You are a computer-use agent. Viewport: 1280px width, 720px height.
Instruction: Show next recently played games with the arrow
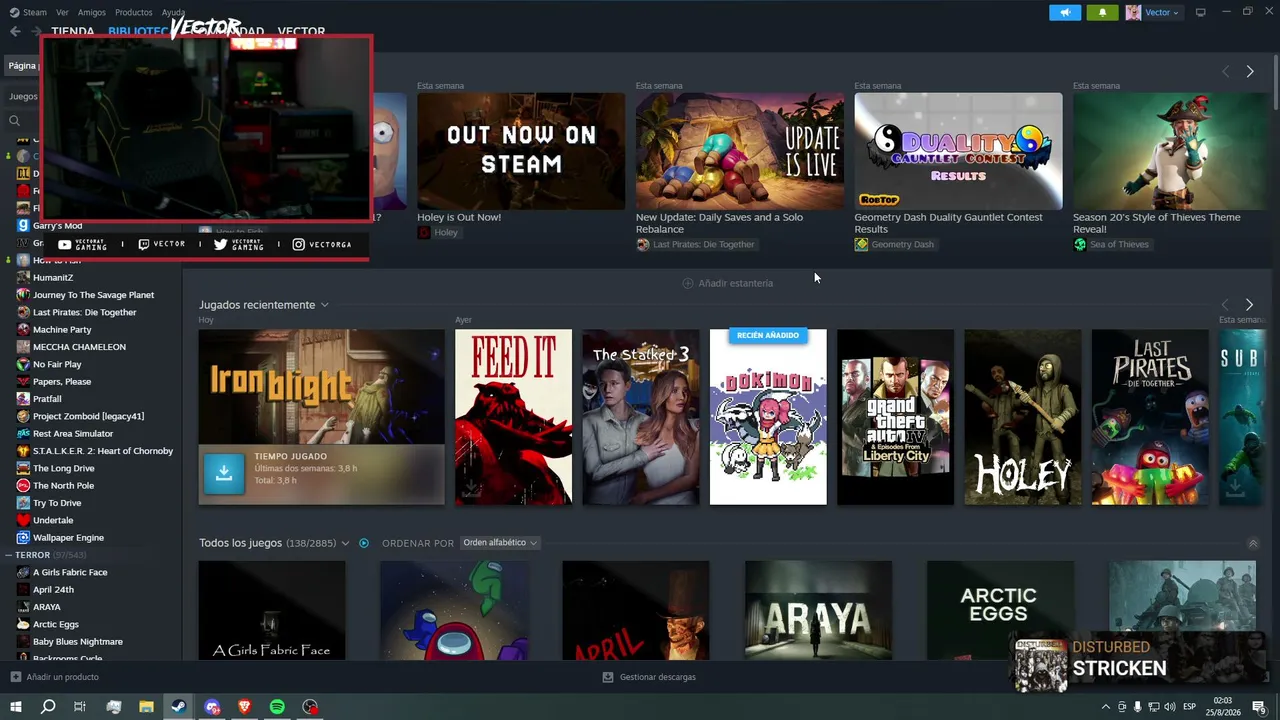[1249, 305]
